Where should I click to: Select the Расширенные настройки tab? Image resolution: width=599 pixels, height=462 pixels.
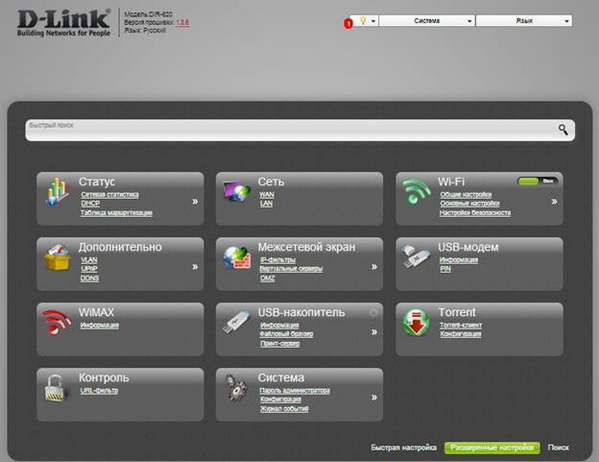coord(492,447)
